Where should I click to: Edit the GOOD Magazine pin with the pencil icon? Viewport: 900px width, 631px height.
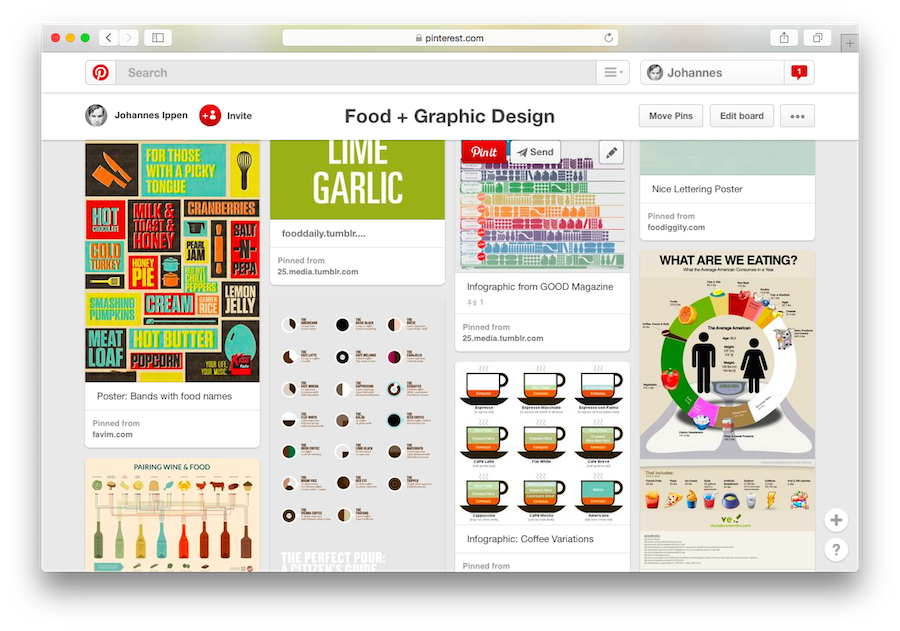click(611, 153)
